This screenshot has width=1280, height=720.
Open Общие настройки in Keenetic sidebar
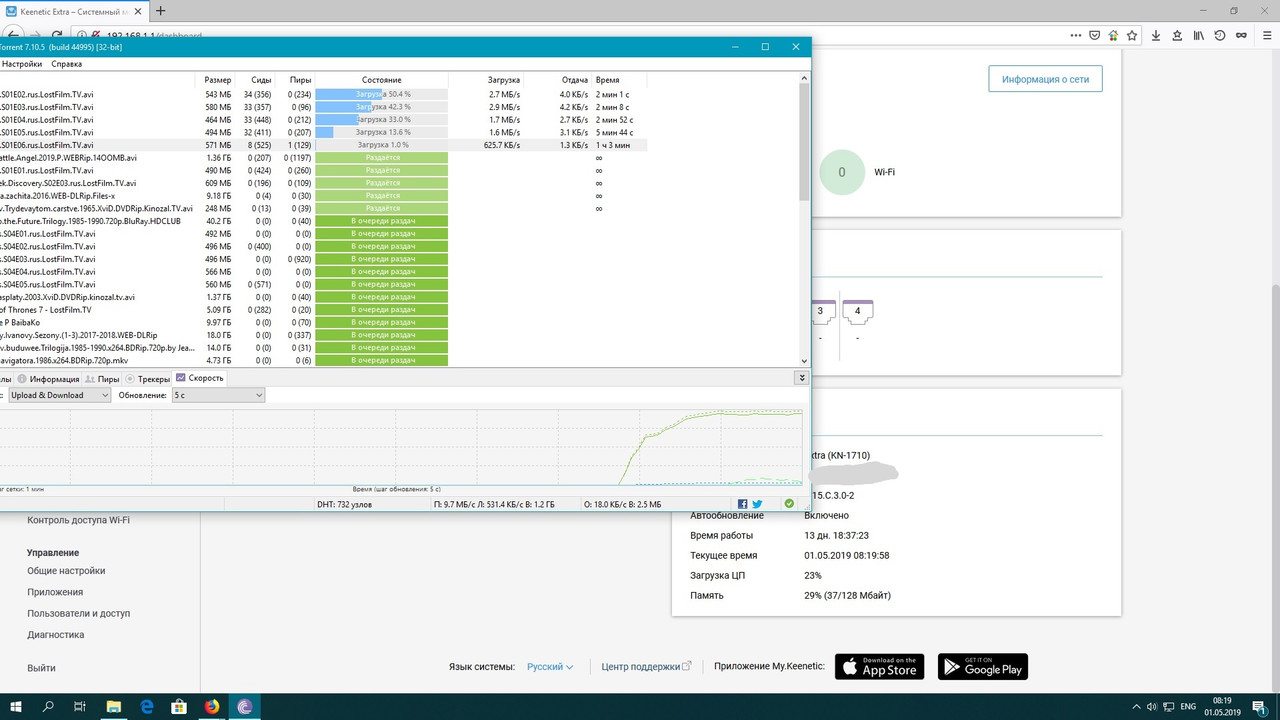click(x=66, y=571)
